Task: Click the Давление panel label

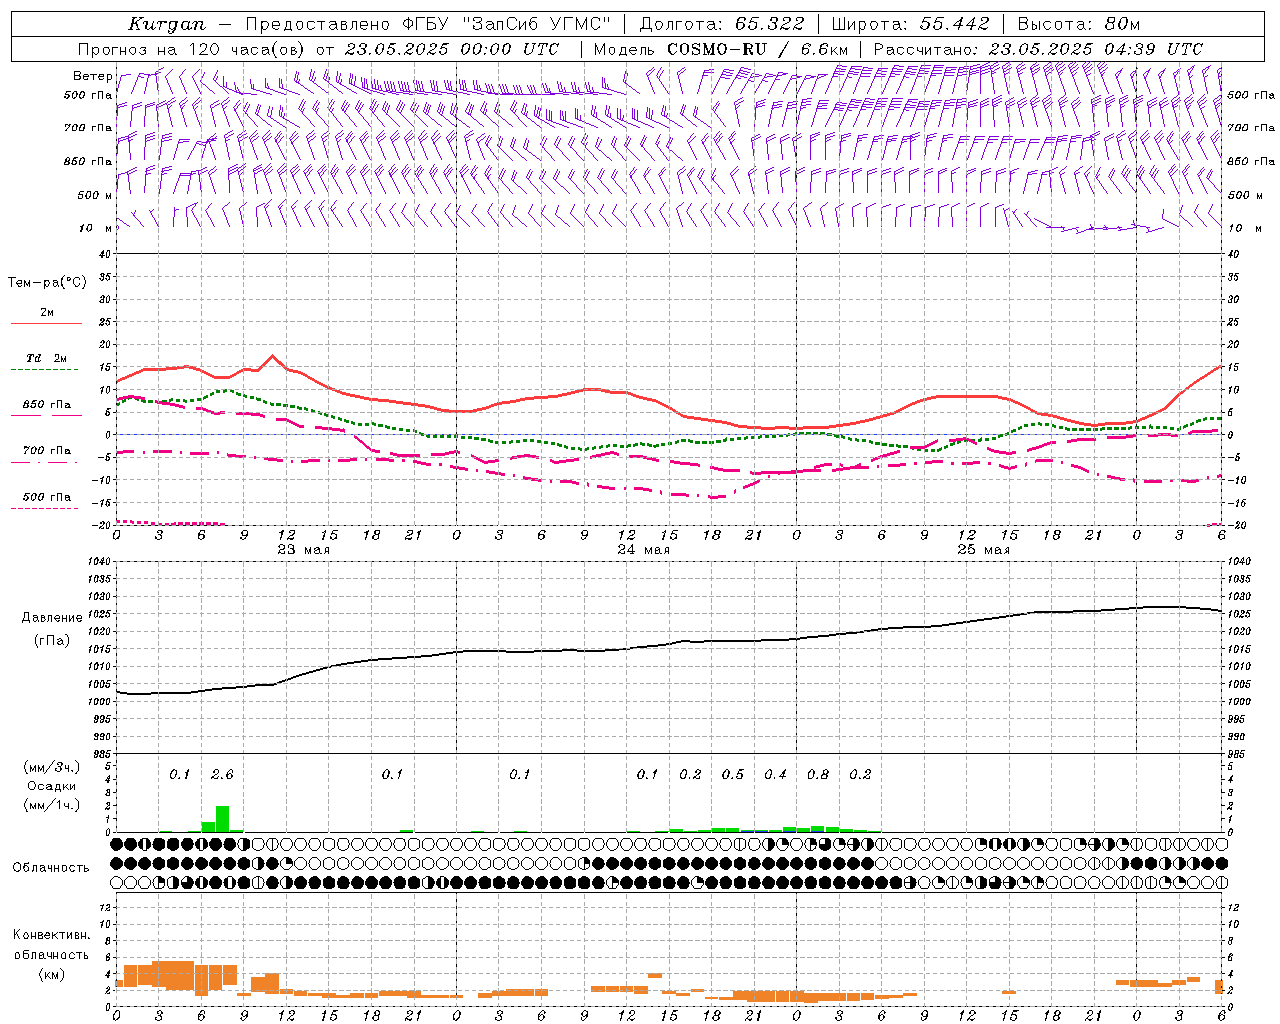Action: coord(52,618)
